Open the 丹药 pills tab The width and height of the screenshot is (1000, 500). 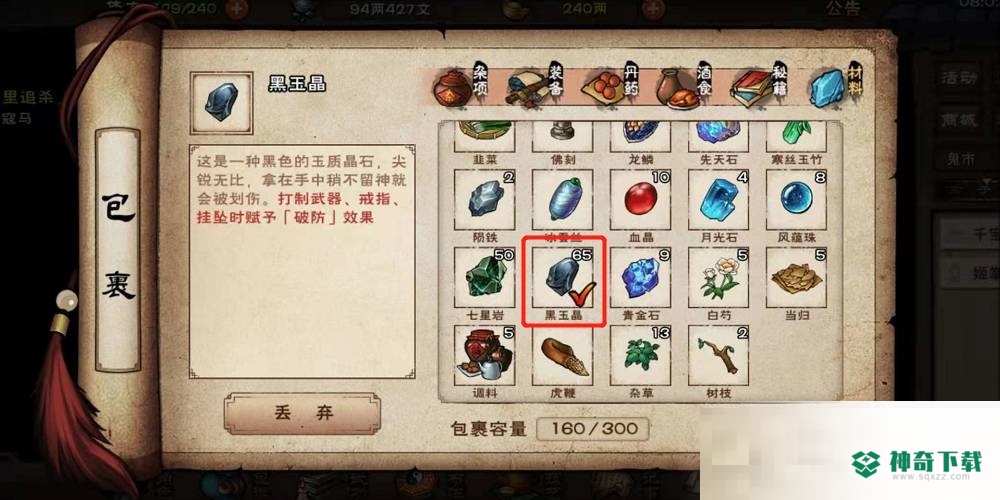(610, 85)
